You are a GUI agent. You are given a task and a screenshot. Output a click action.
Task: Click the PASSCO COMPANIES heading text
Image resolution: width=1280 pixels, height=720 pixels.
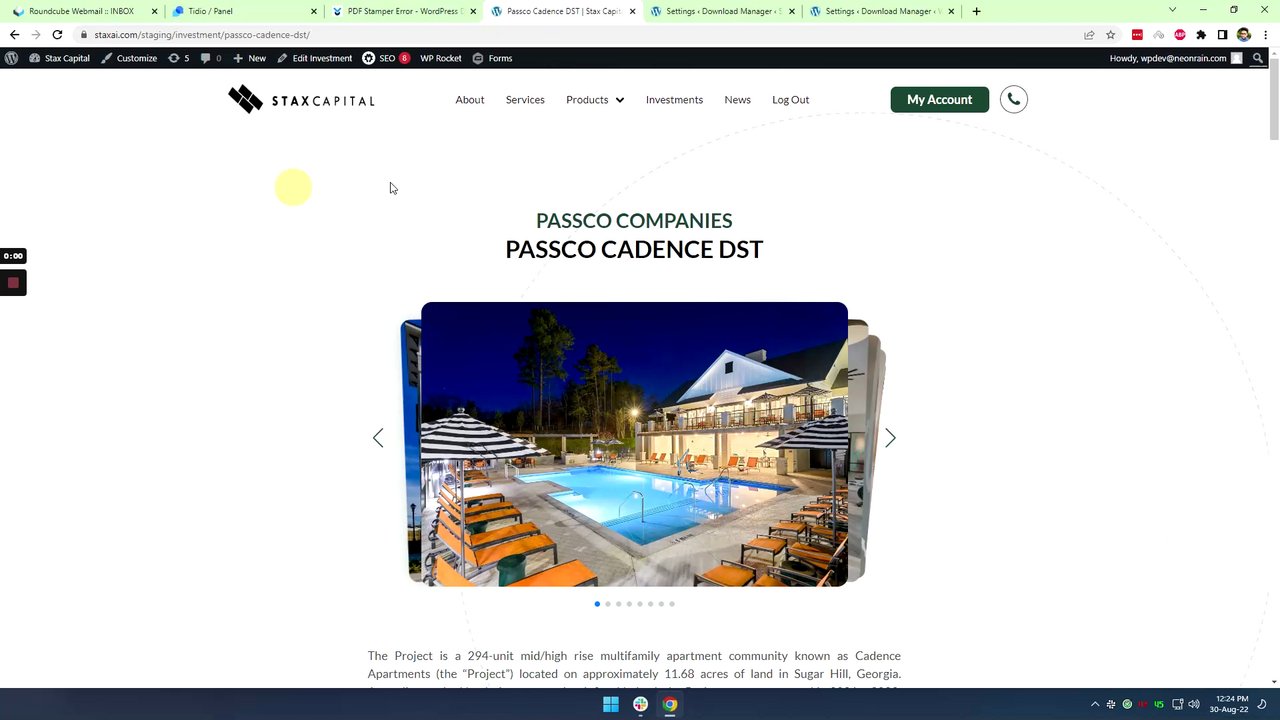pos(634,220)
